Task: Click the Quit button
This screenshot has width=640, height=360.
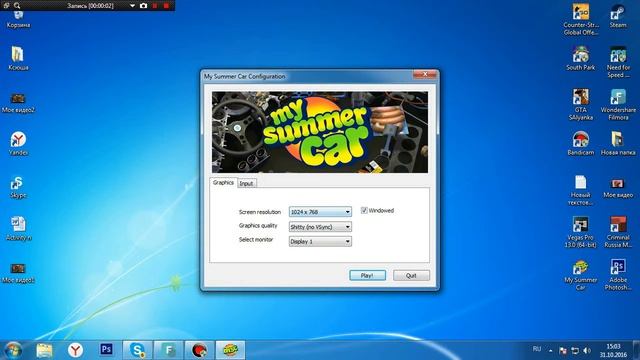Action: pos(411,276)
